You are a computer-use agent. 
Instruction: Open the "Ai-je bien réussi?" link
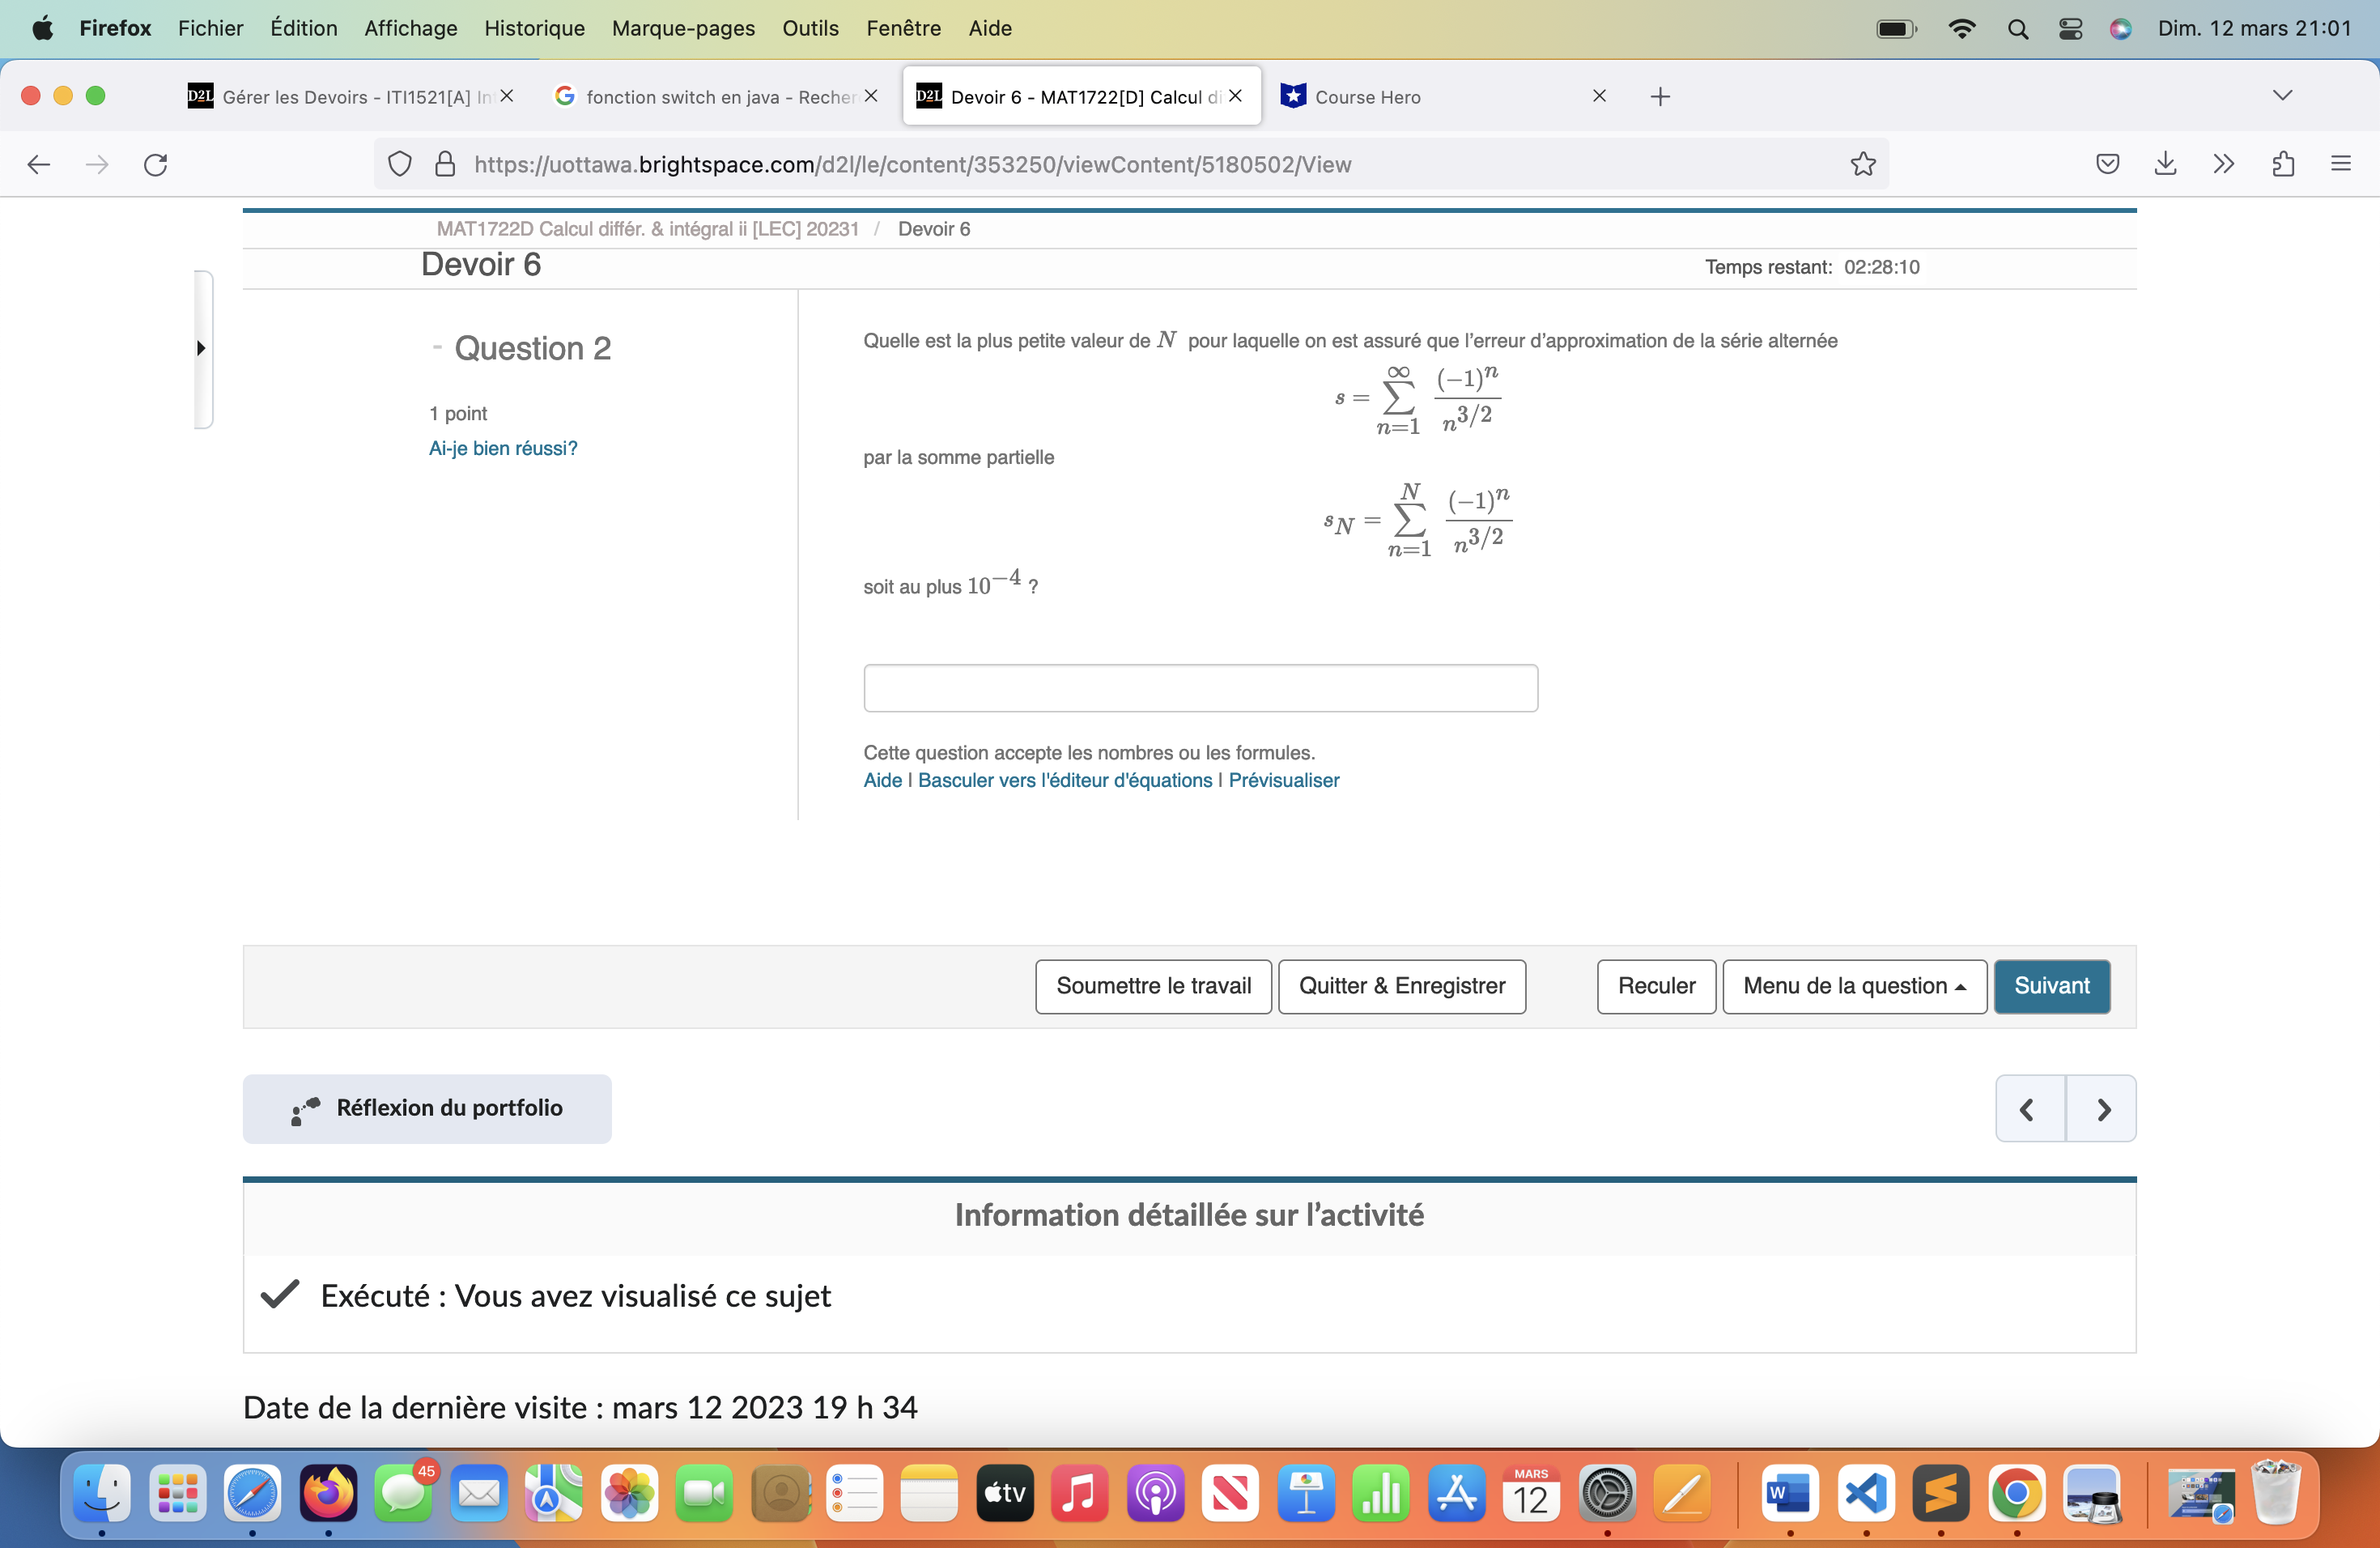pos(502,448)
